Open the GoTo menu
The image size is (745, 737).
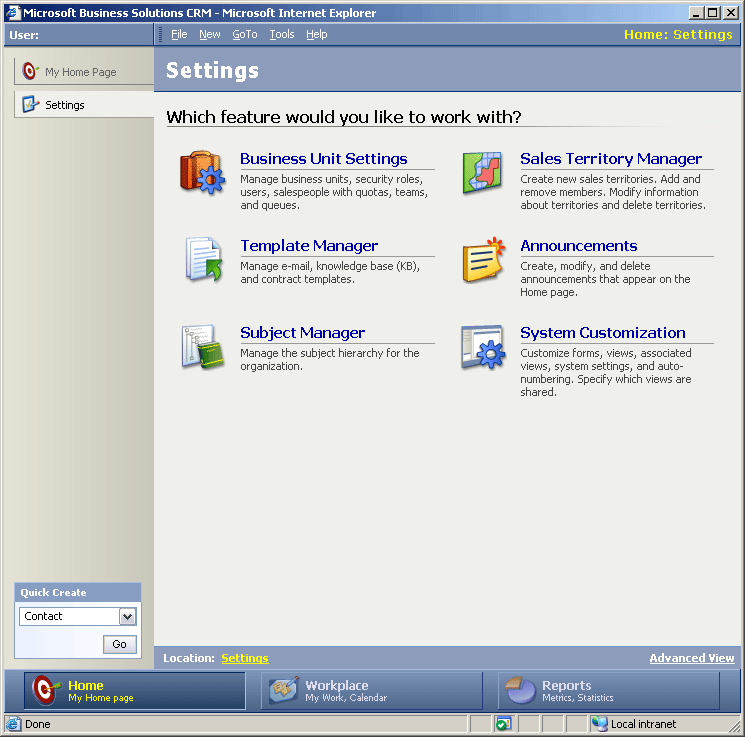(x=245, y=34)
